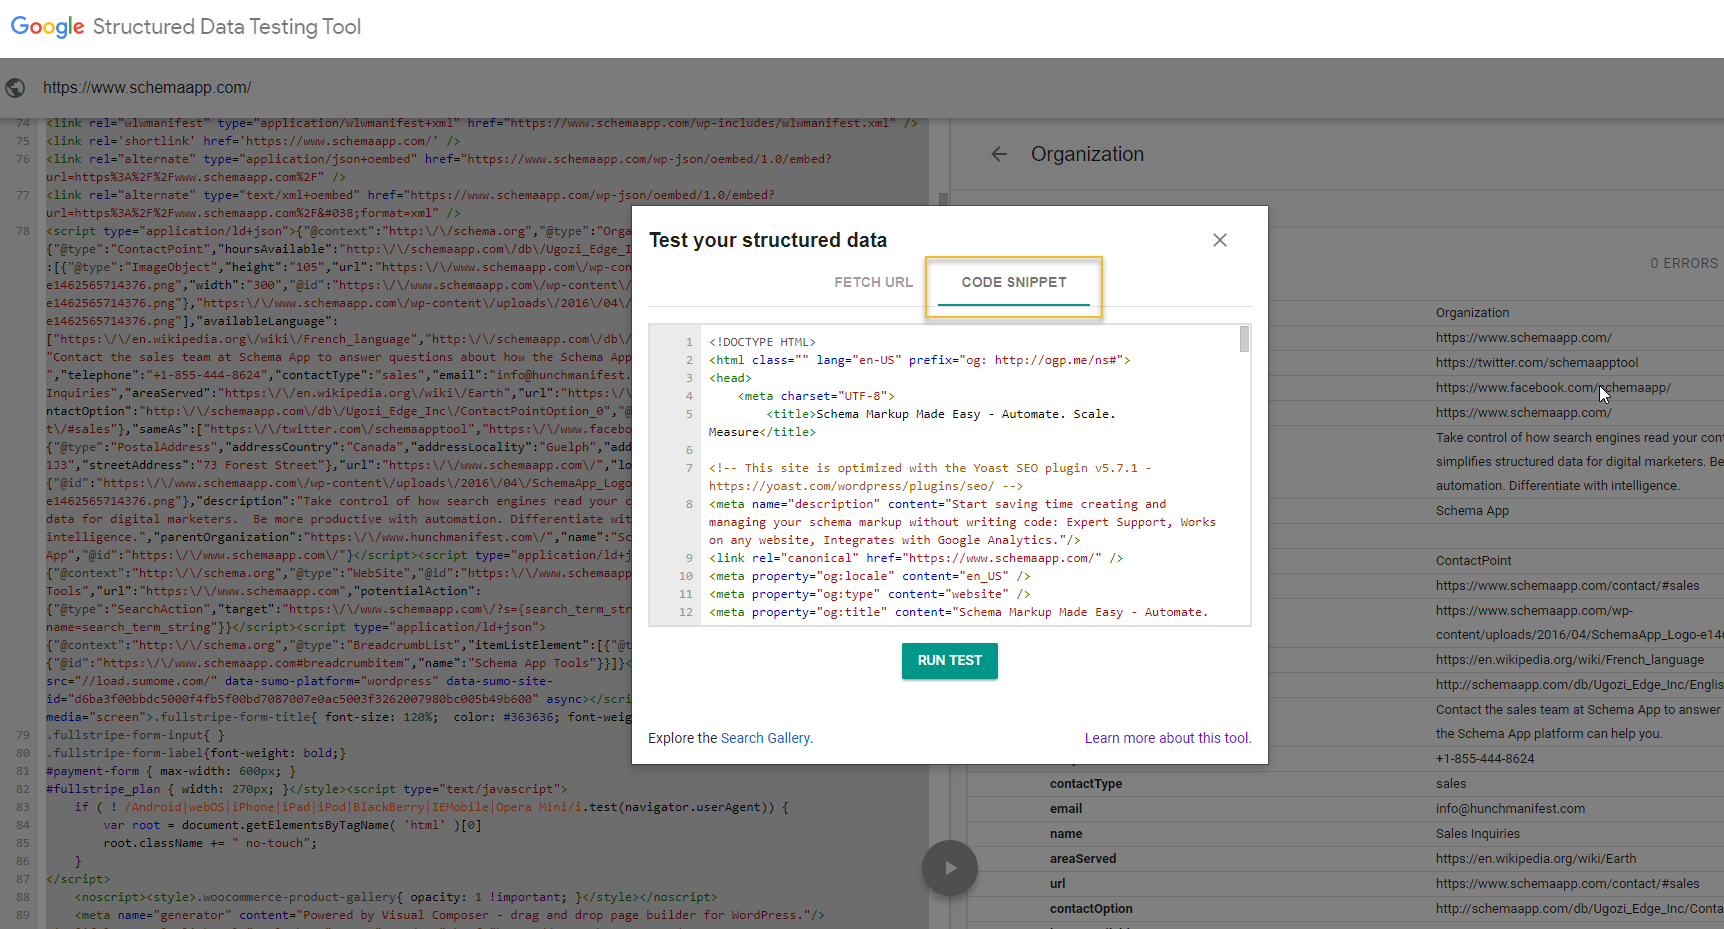The height and width of the screenshot is (929, 1724).
Task: Select the CODE SNIPPET tab
Action: point(1014,282)
